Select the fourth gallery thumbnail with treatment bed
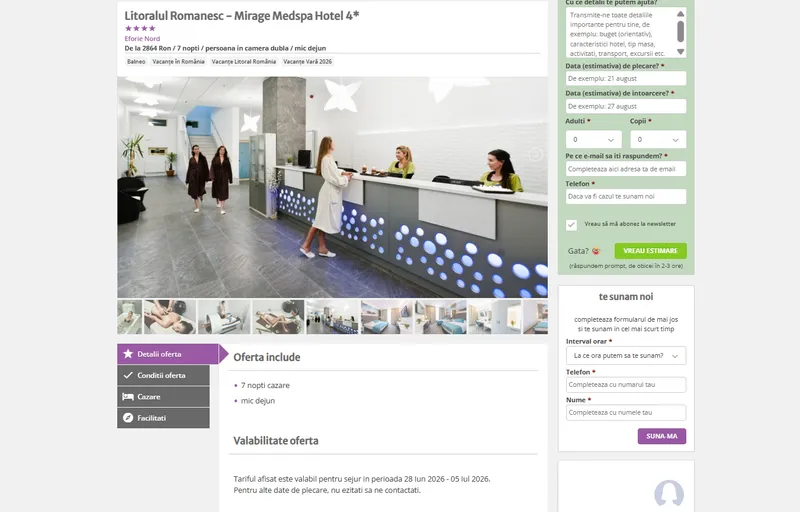Viewport: 800px width, 512px height. pyautogui.click(x=278, y=317)
